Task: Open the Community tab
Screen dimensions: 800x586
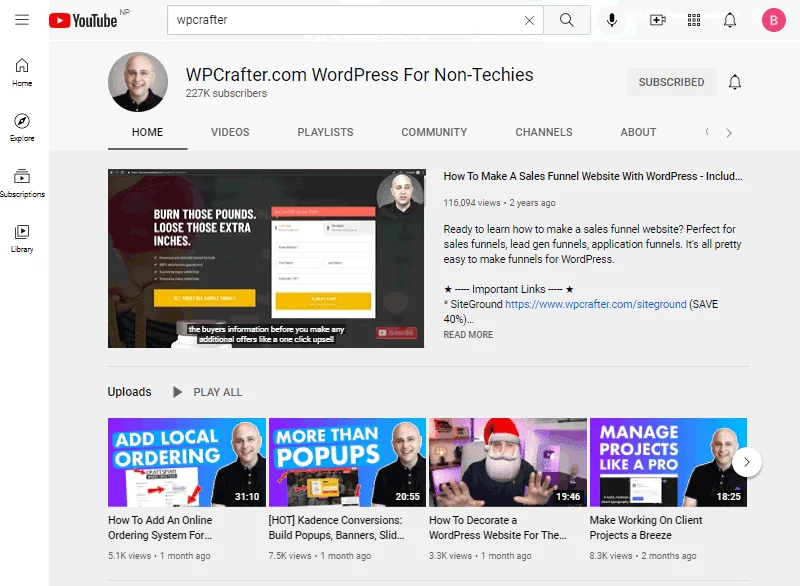Action: click(434, 132)
